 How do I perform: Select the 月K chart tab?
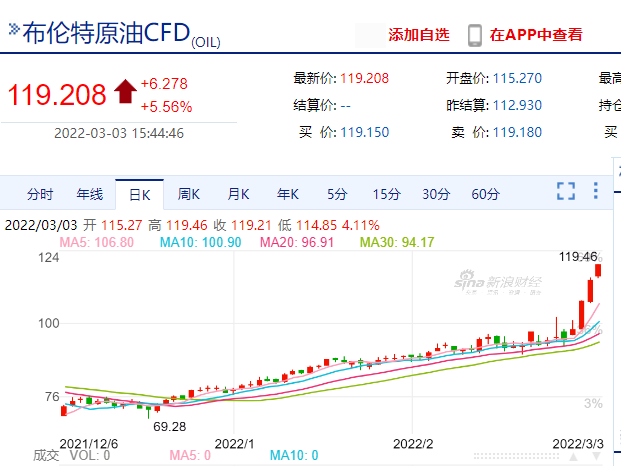coord(238,194)
